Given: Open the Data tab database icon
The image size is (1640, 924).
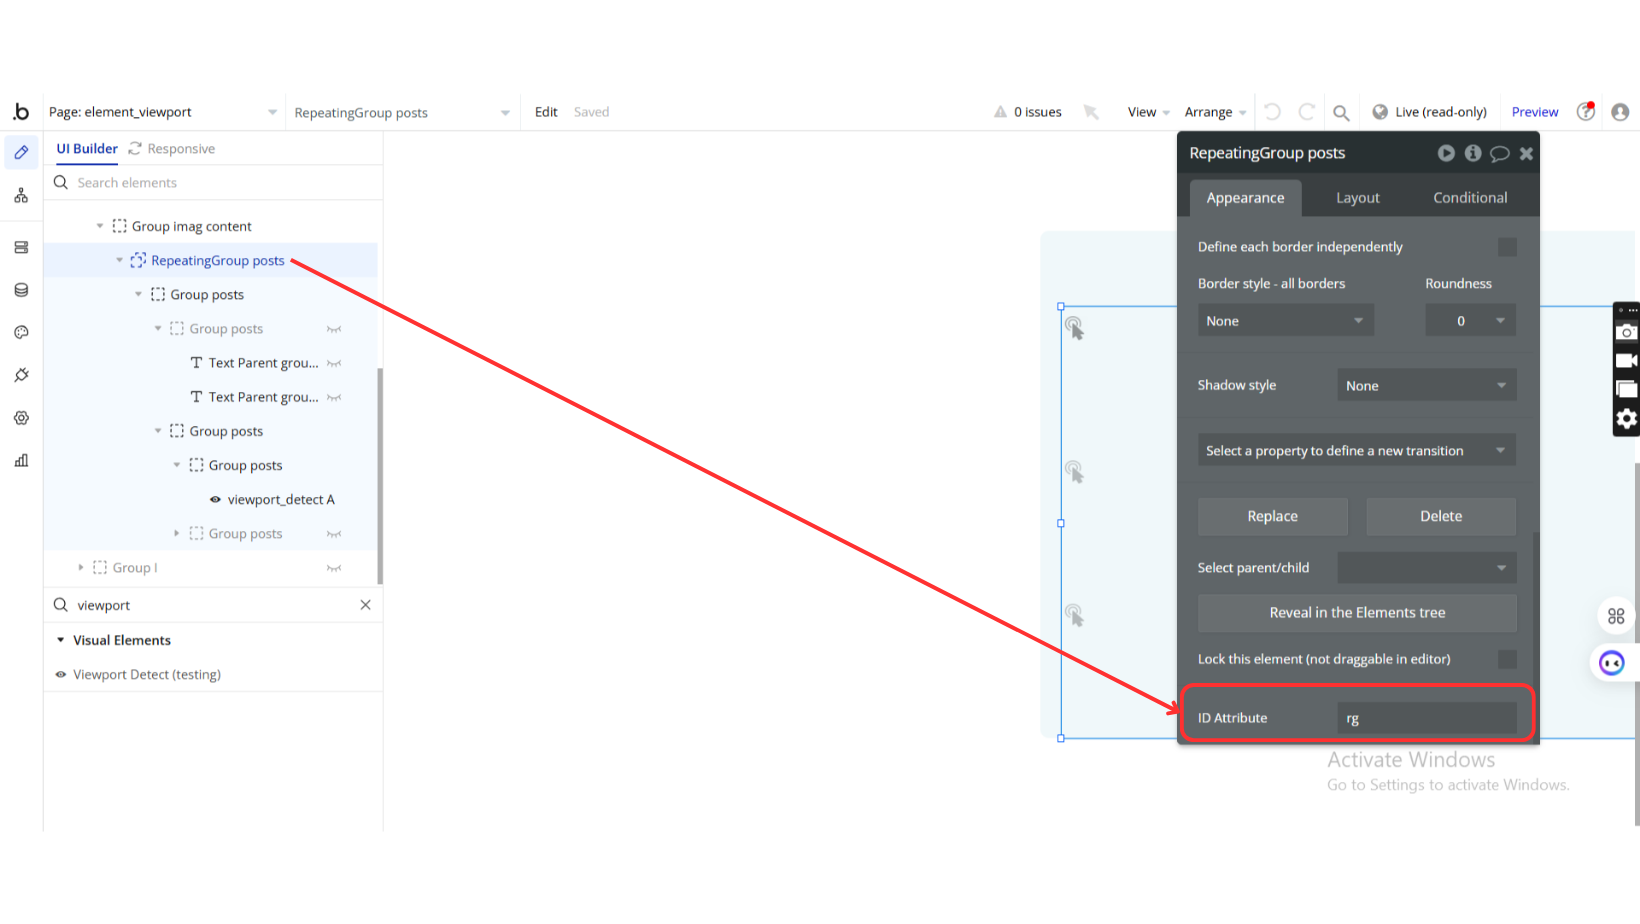Looking at the screenshot, I should 21,290.
